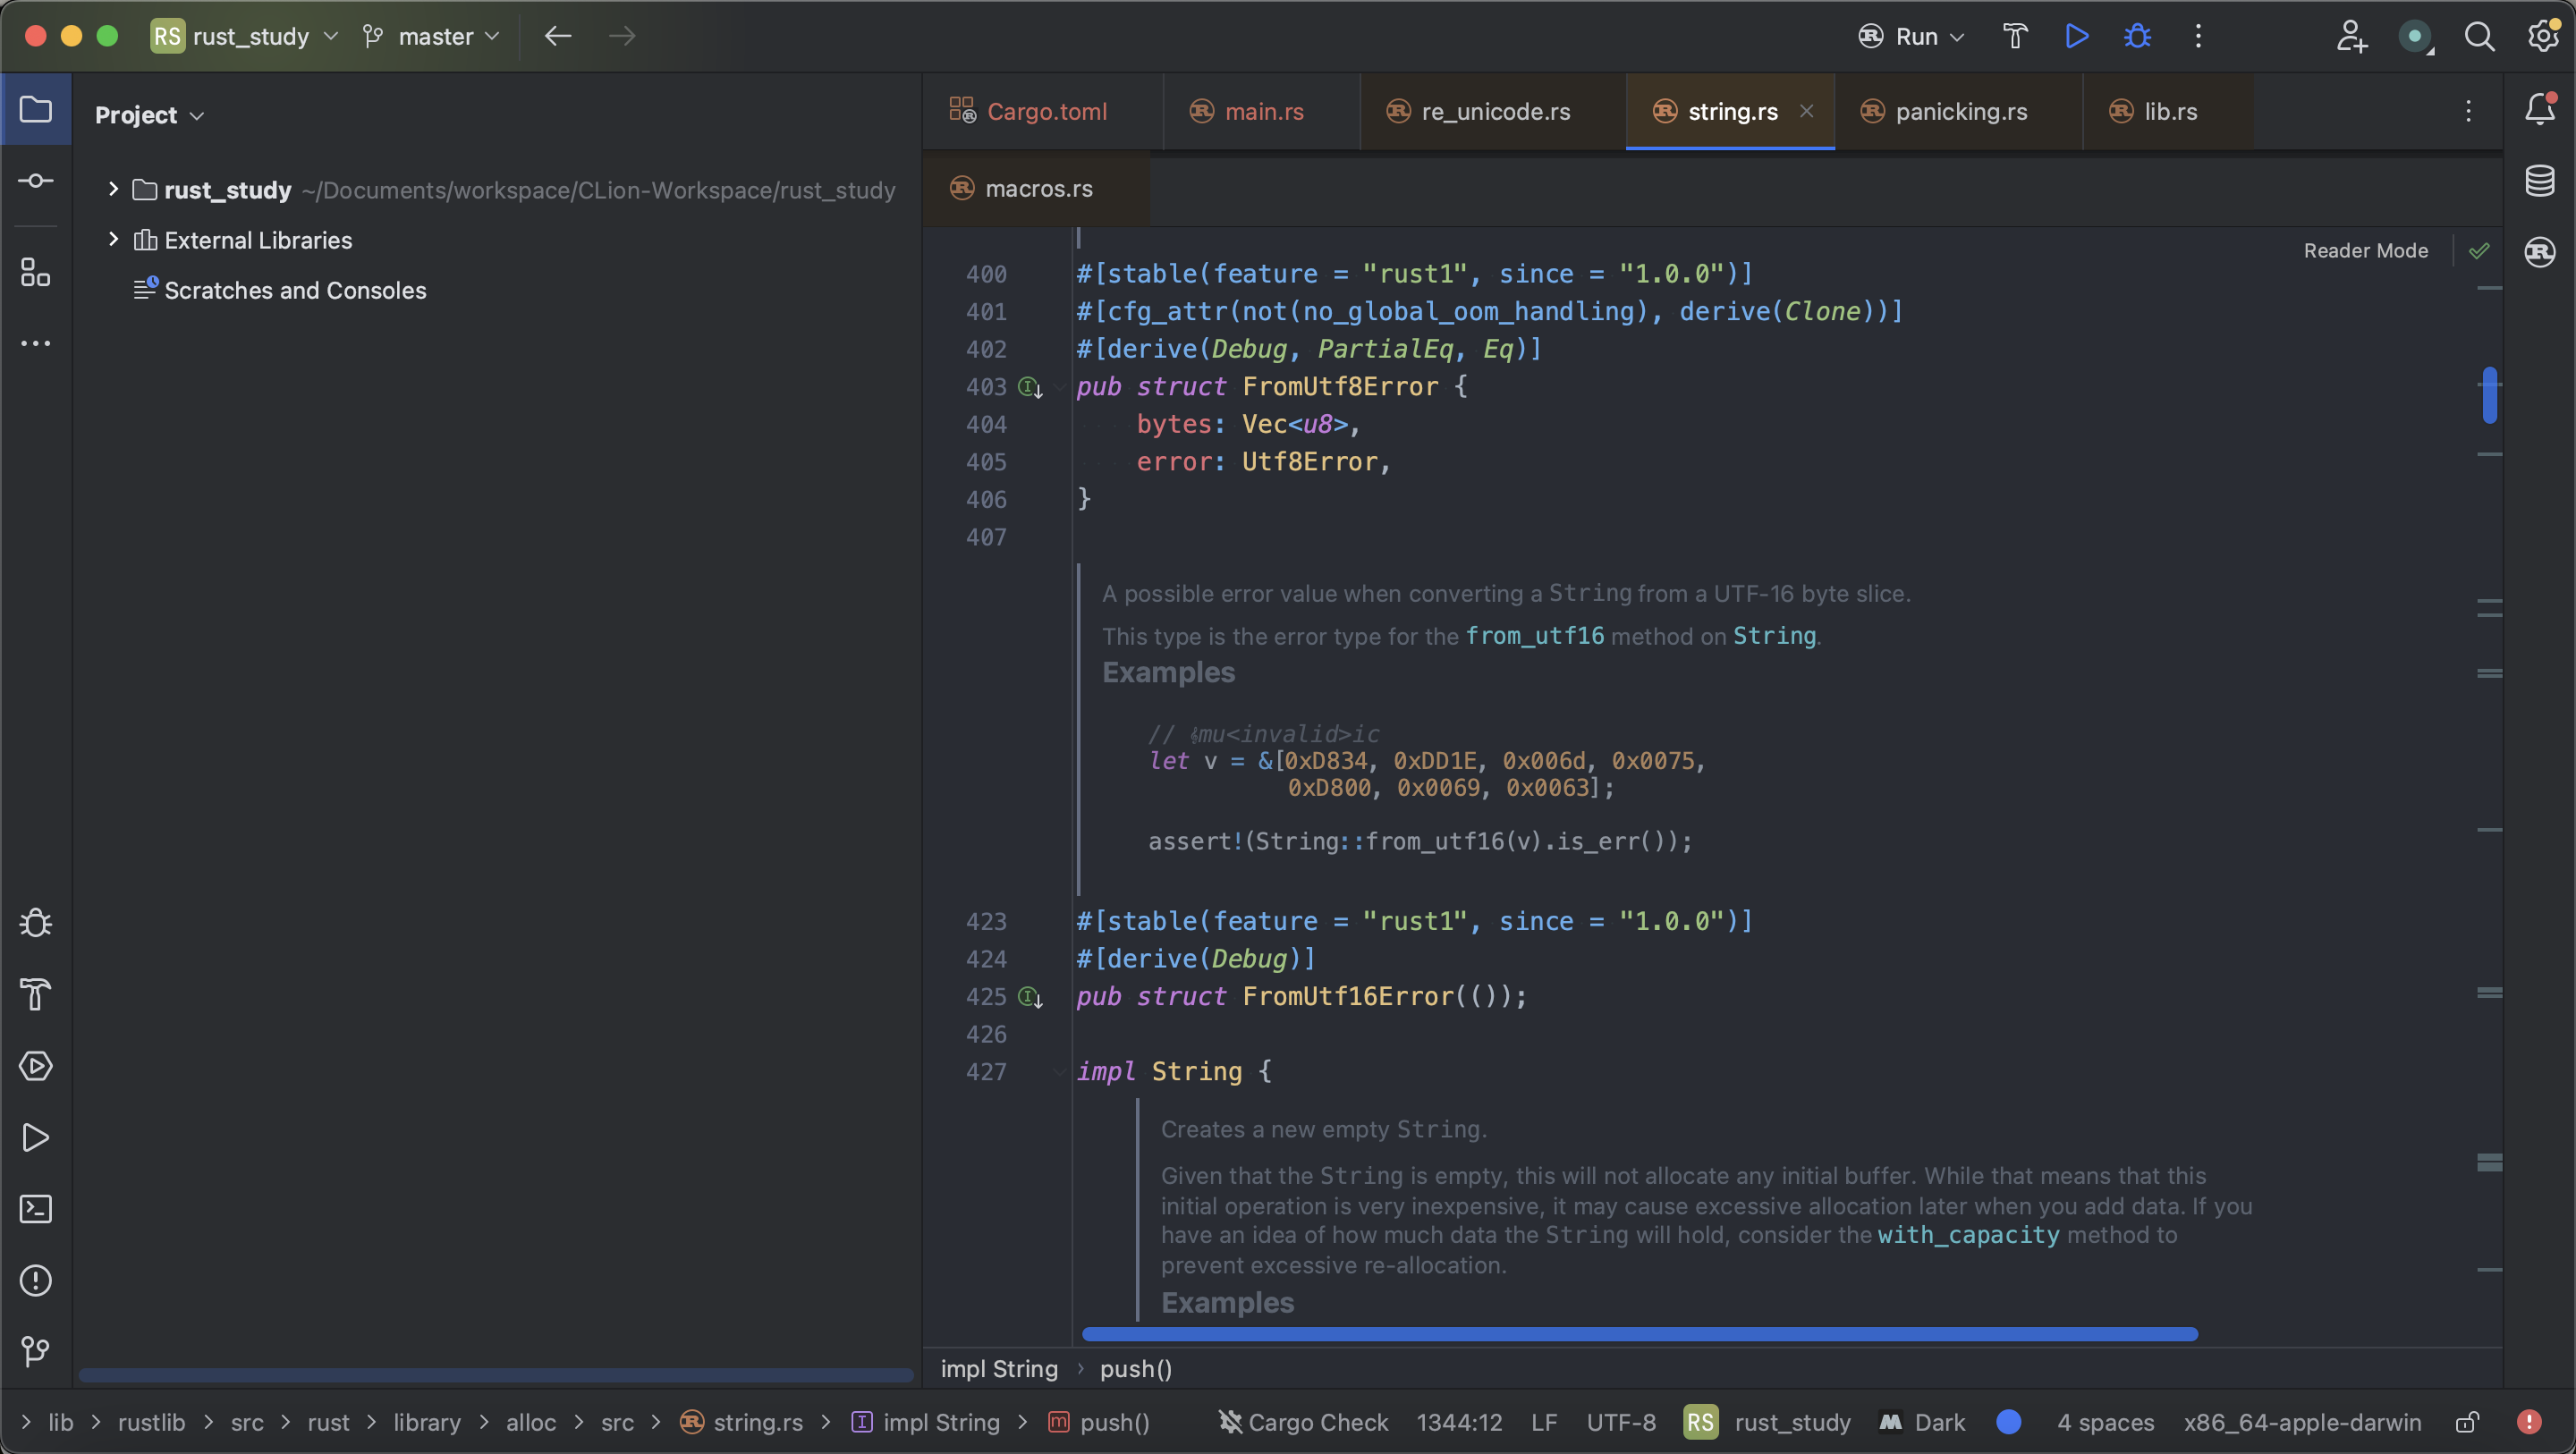Expand the rust_study project folder

[113, 189]
